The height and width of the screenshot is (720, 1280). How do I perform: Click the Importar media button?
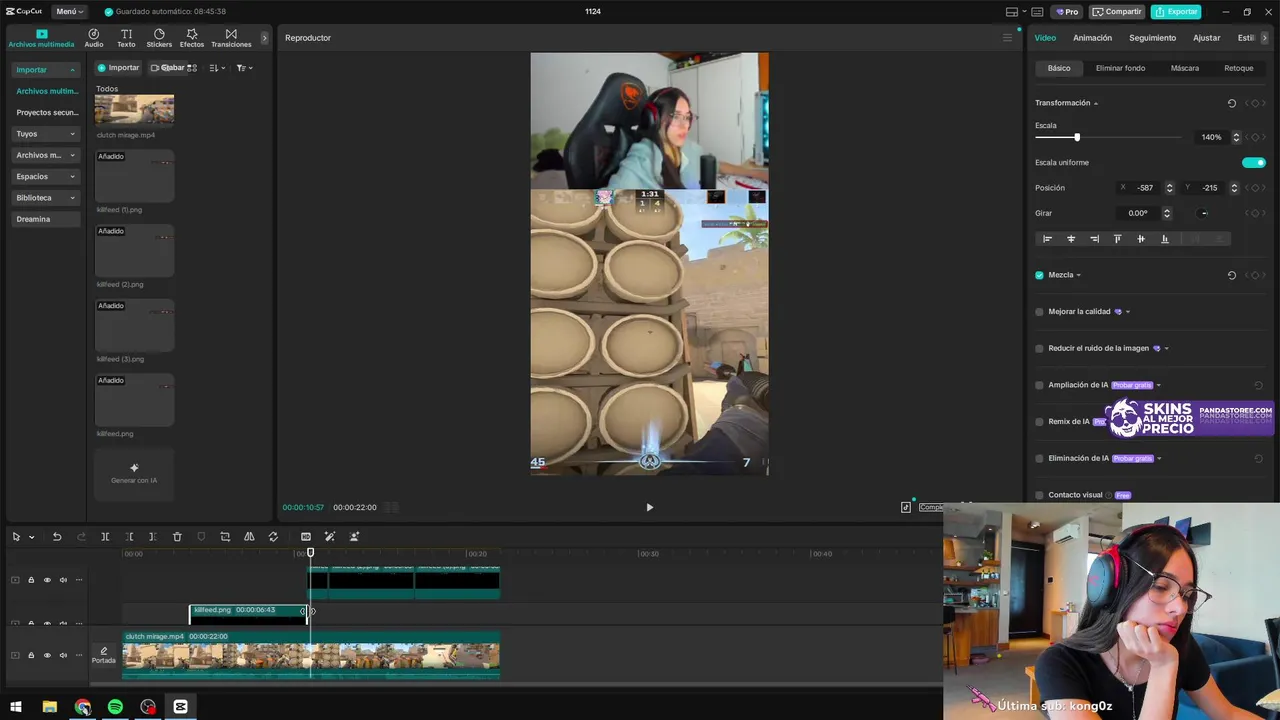[118, 68]
